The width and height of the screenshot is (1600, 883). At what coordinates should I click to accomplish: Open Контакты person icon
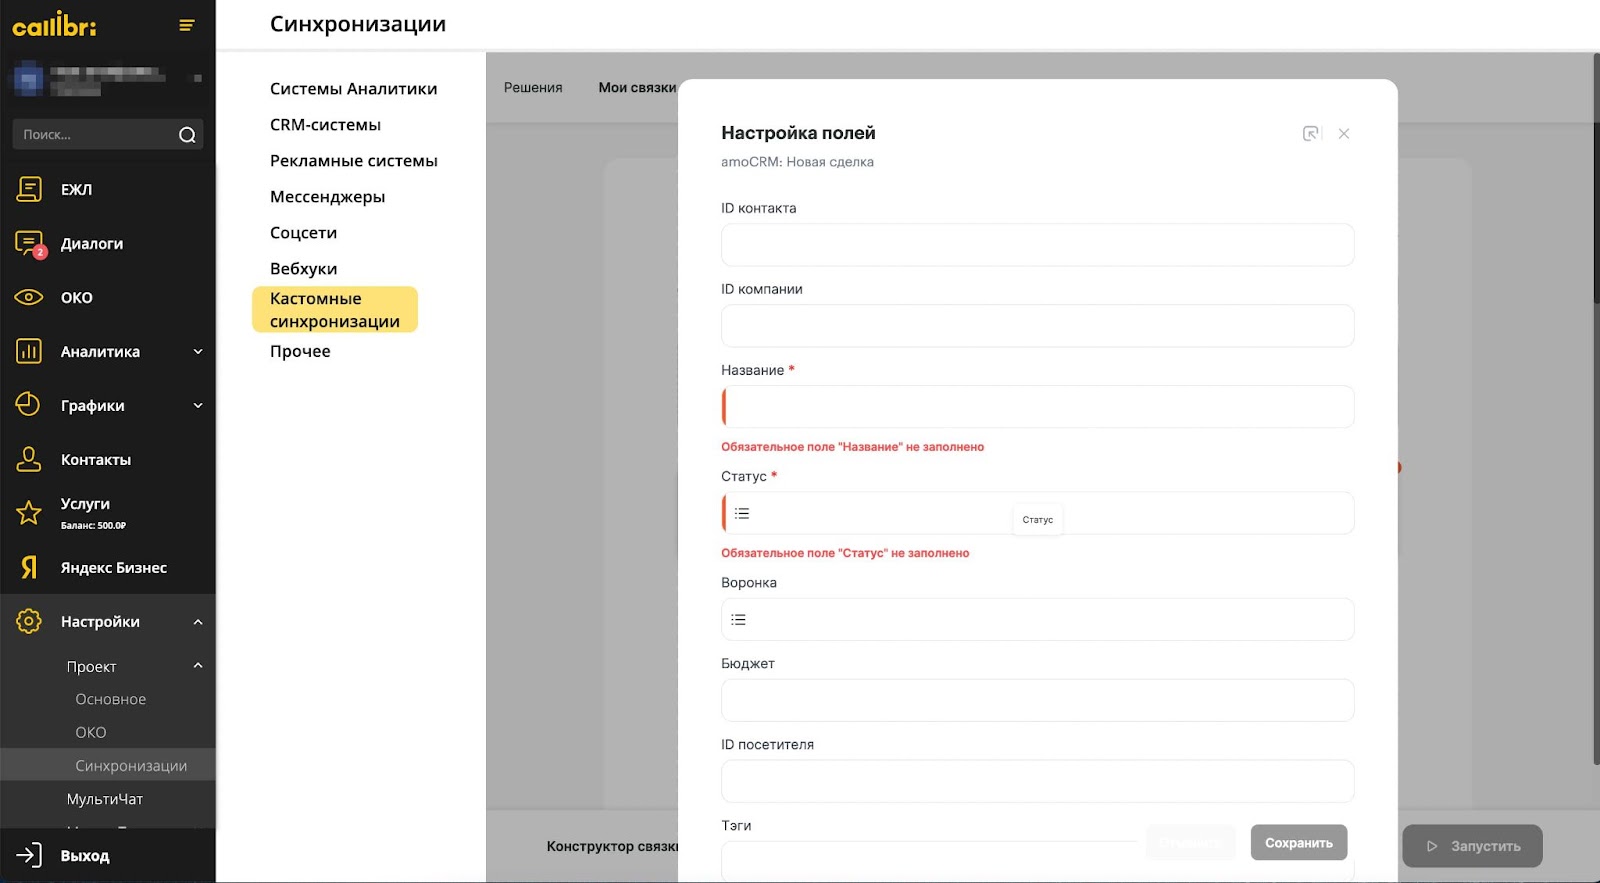coord(29,459)
